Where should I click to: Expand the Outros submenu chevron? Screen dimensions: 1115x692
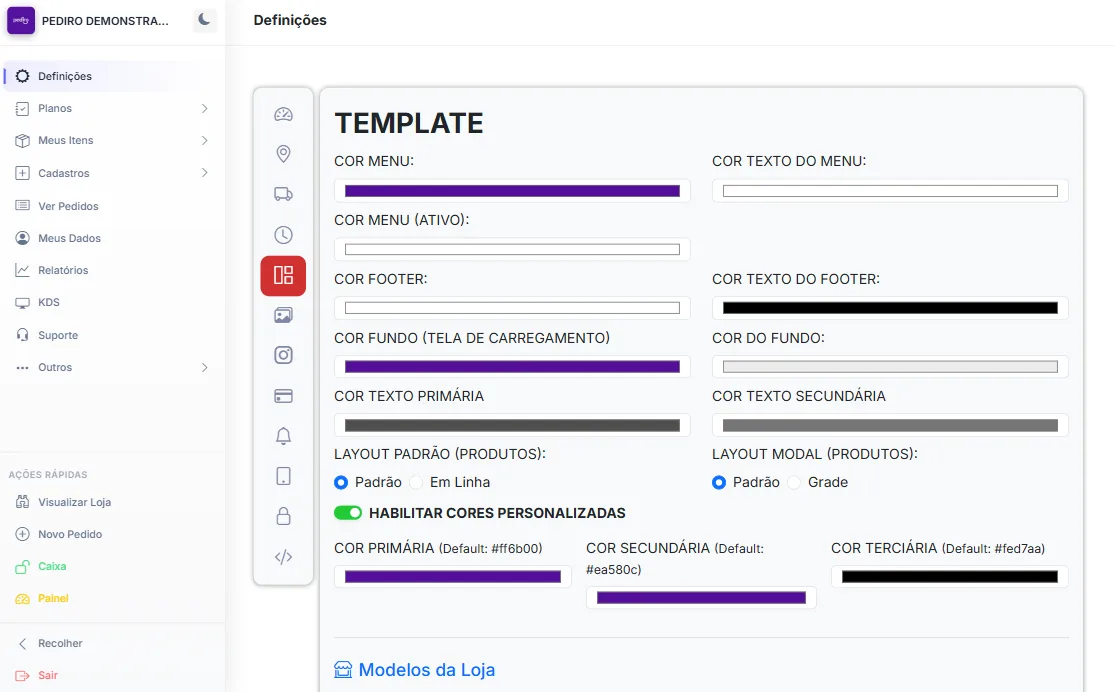[204, 368]
